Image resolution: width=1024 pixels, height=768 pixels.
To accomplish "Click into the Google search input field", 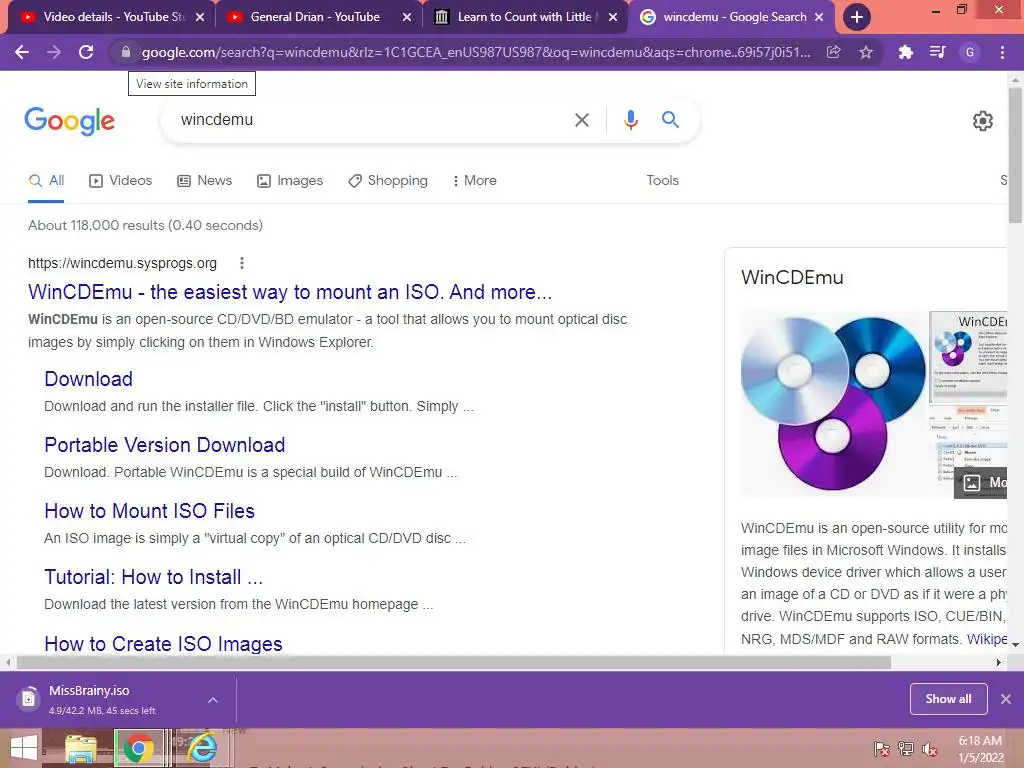I will point(372,120).
